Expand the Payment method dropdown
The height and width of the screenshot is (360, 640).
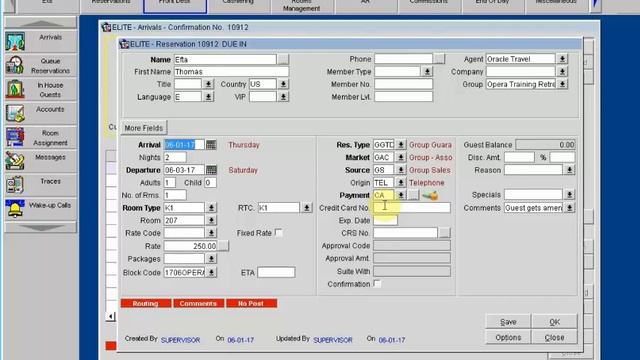401,195
